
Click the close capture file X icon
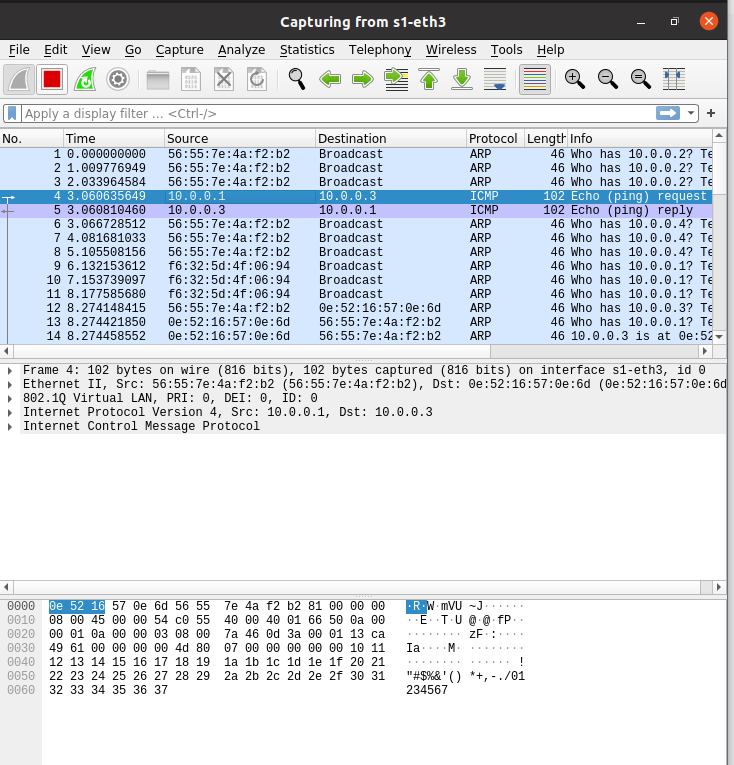point(224,79)
